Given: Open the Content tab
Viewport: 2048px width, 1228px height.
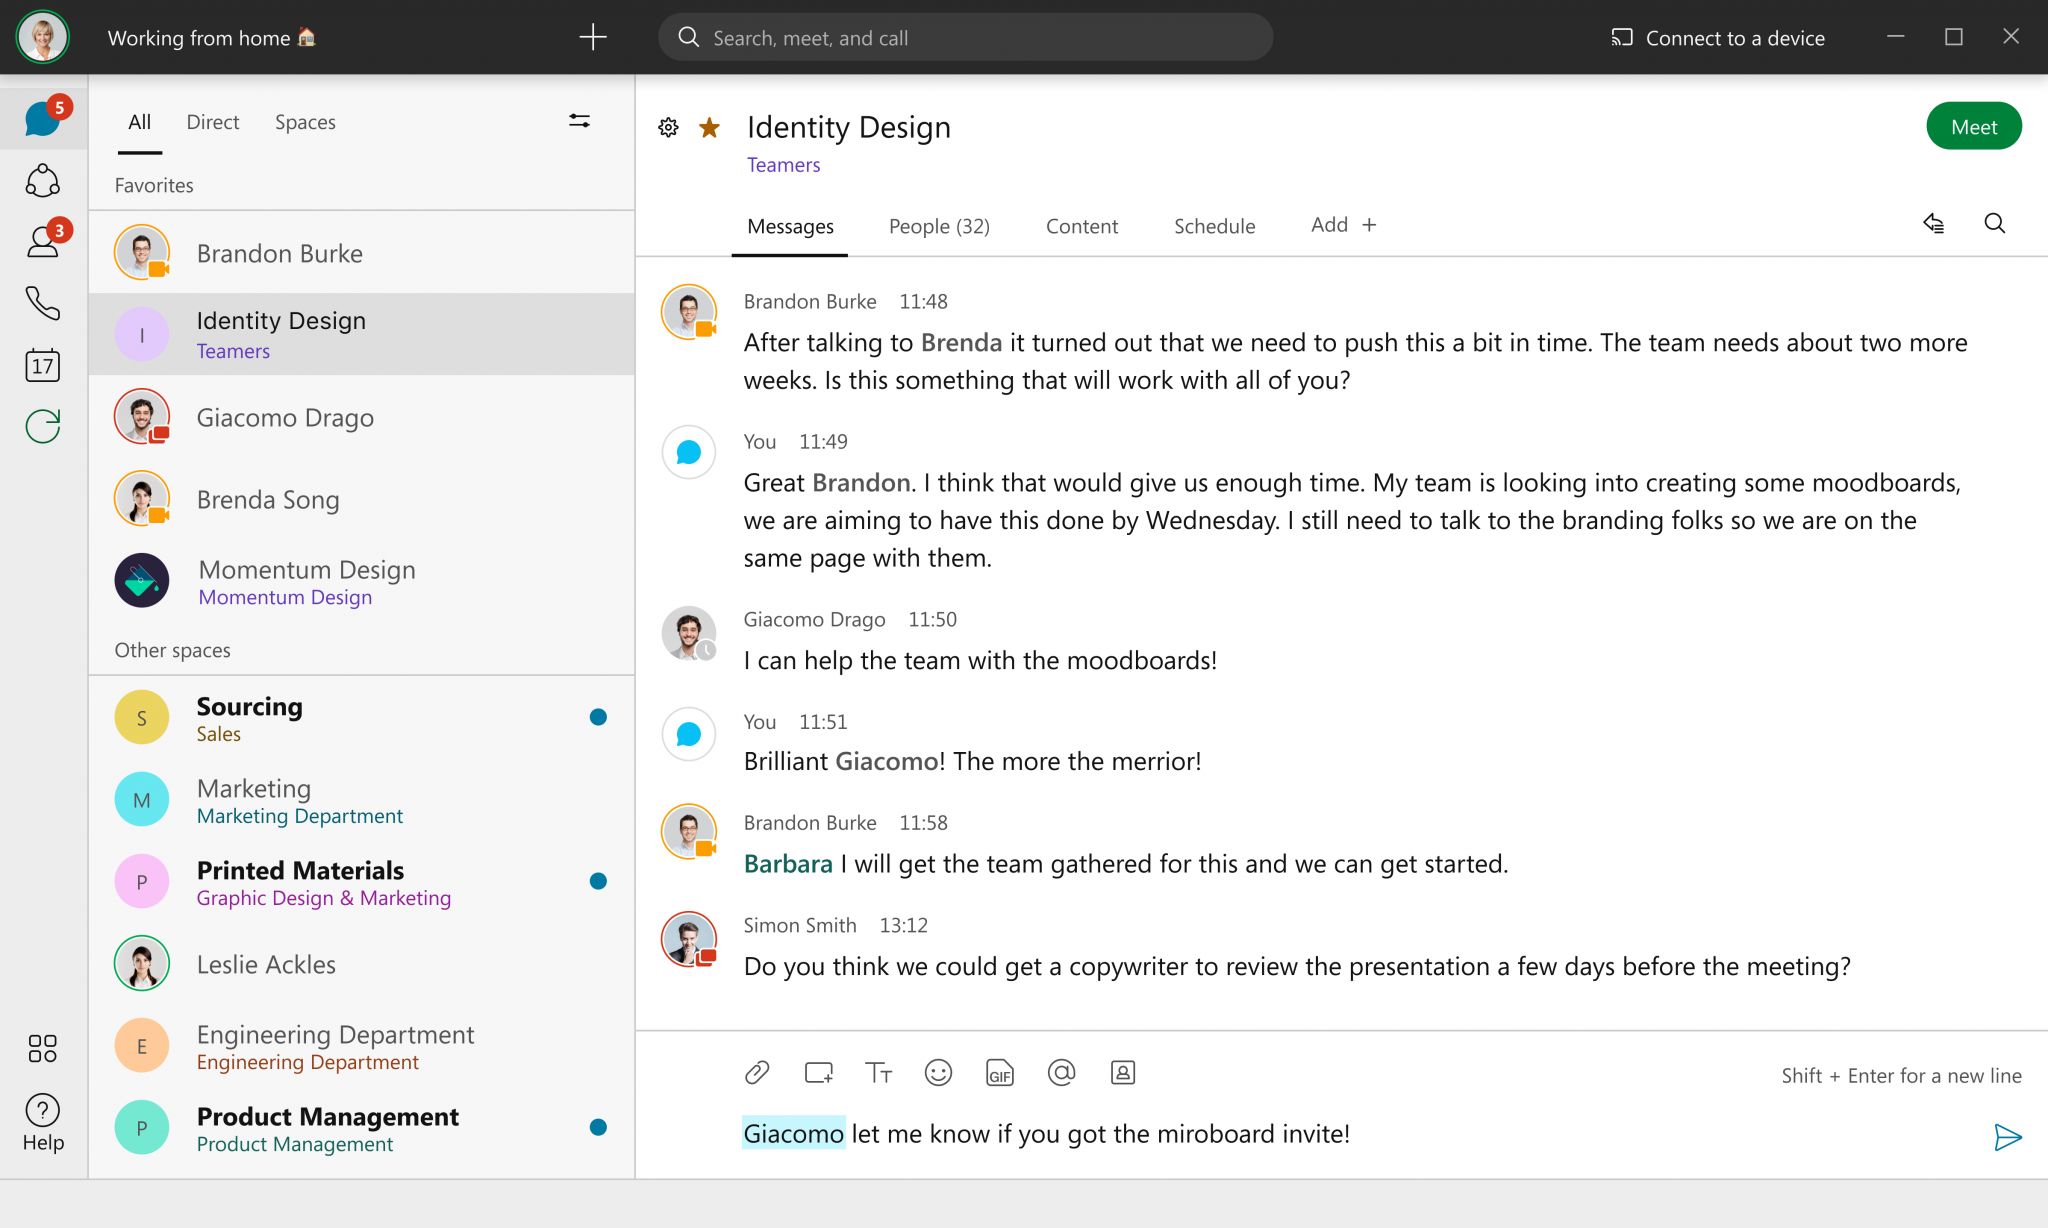Looking at the screenshot, I should pos(1082,226).
